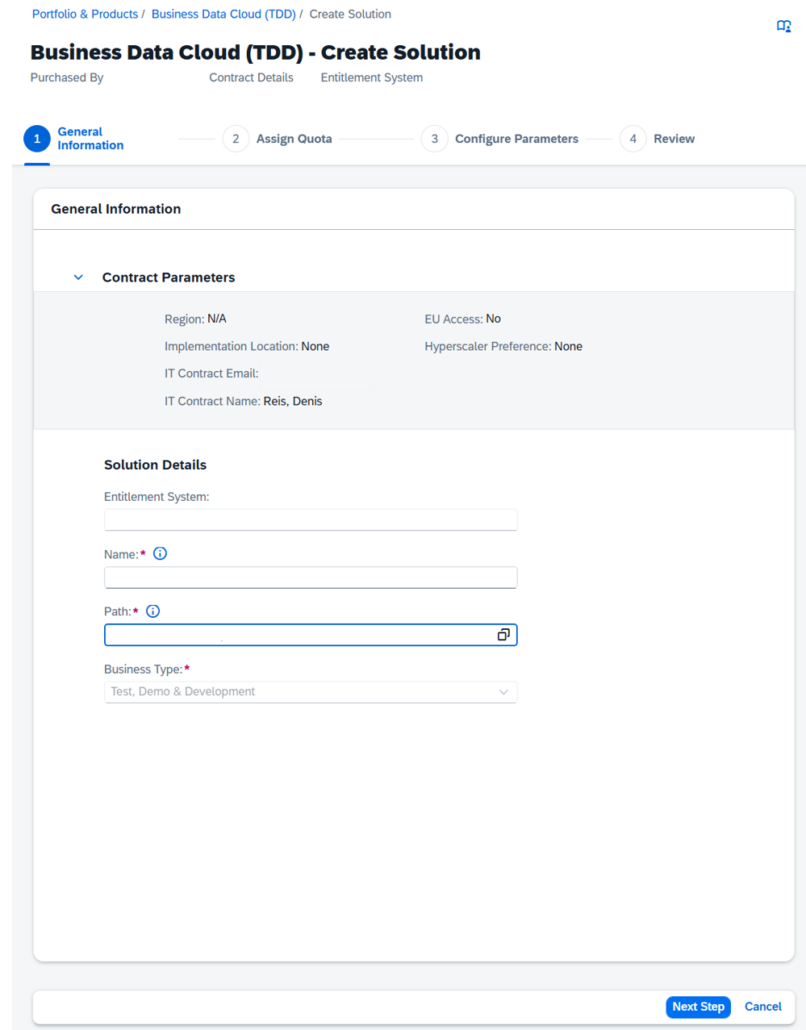806x1030 pixels.
Task: Click the 'Hyperscaler Preference: None' text
Action: point(503,346)
